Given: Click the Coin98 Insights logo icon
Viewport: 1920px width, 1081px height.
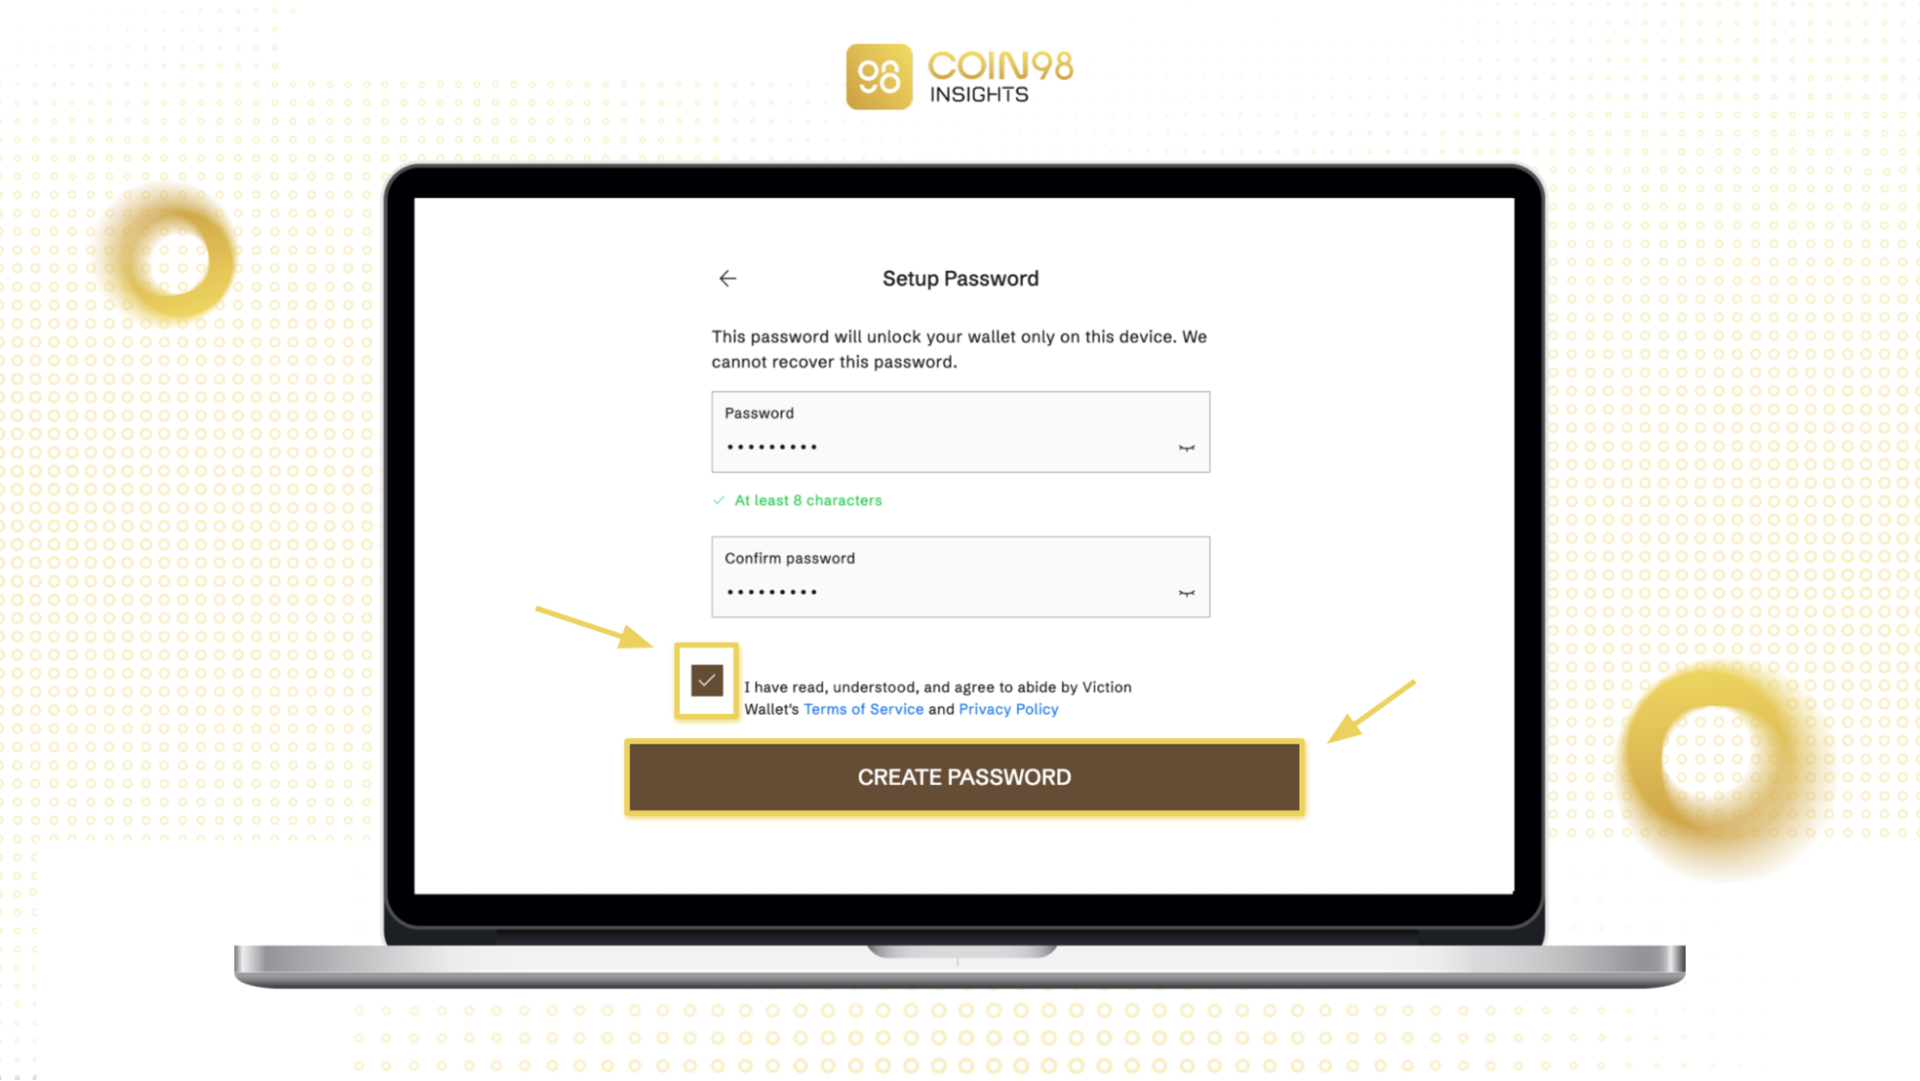Looking at the screenshot, I should pyautogui.click(x=870, y=75).
